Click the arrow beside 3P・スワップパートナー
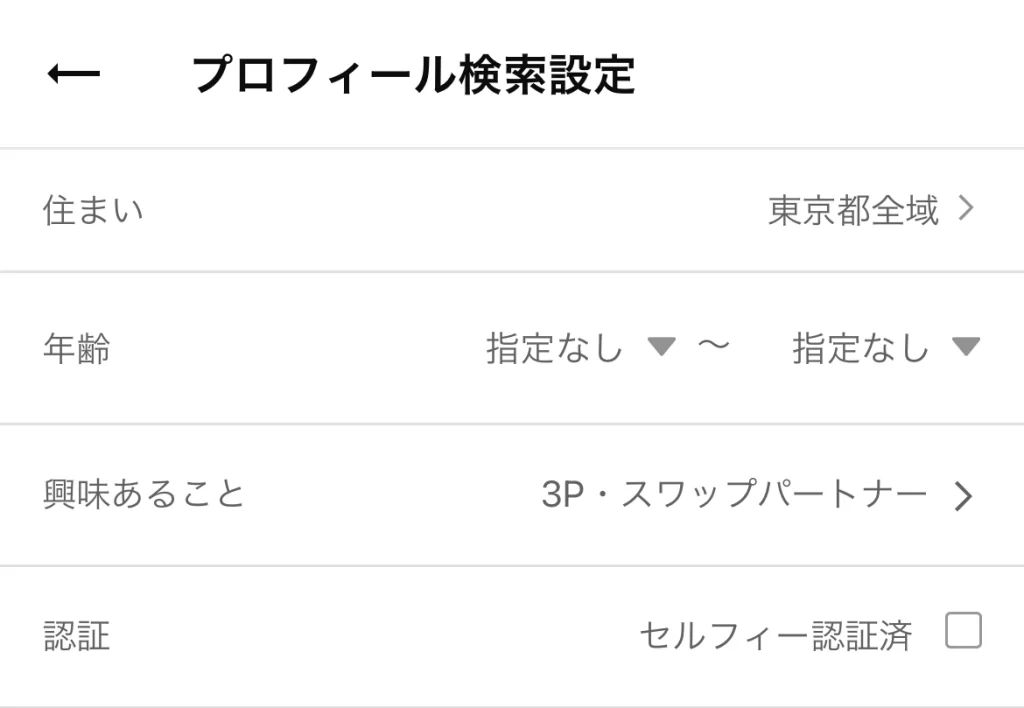The height and width of the screenshot is (708, 1024). [963, 495]
